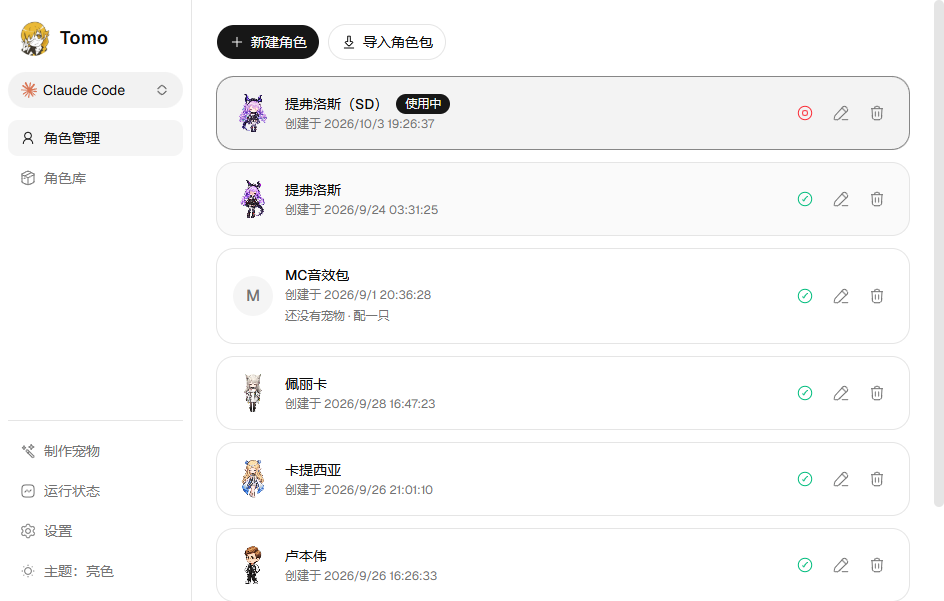Click the 卡提西亚 name text

(x=313, y=470)
